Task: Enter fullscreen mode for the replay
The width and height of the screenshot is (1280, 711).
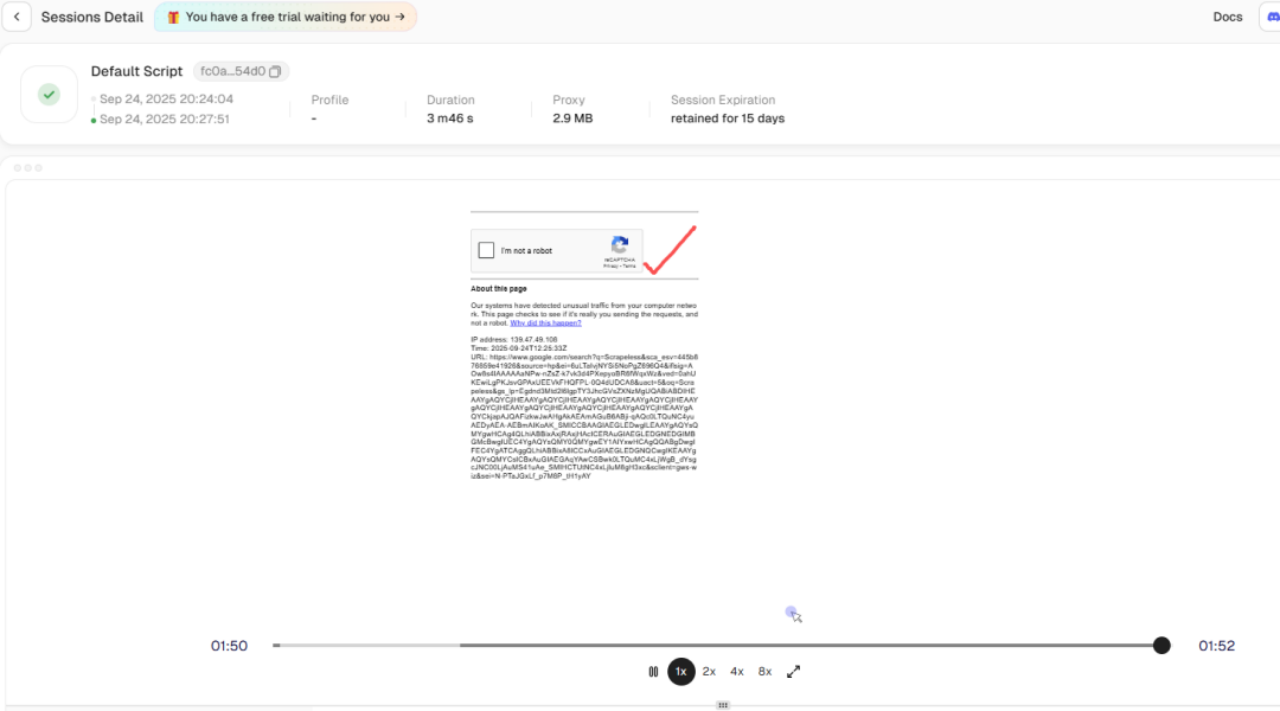Action: tap(793, 672)
